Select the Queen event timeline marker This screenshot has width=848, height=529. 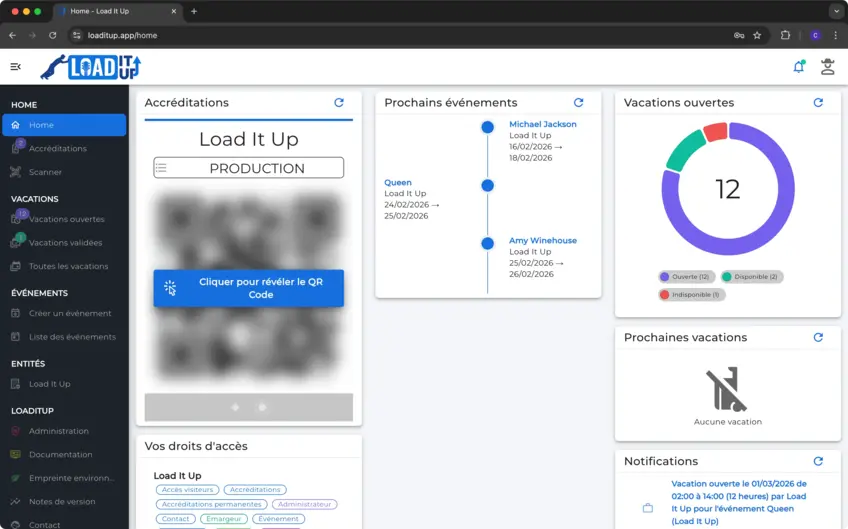[x=487, y=185]
